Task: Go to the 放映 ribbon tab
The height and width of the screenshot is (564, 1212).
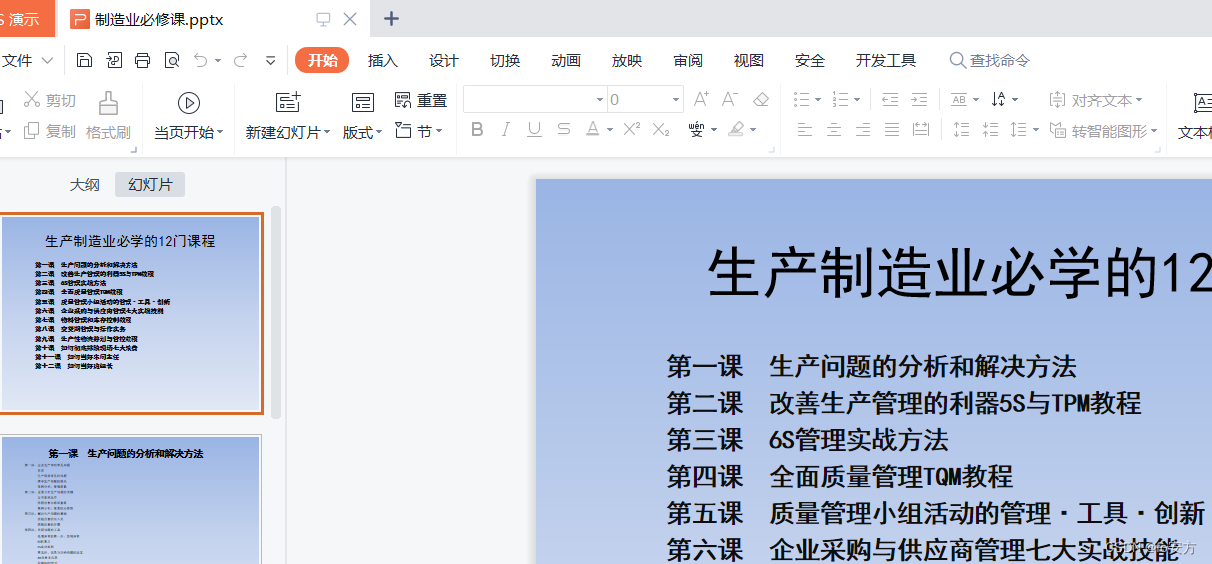Action: tap(627, 61)
